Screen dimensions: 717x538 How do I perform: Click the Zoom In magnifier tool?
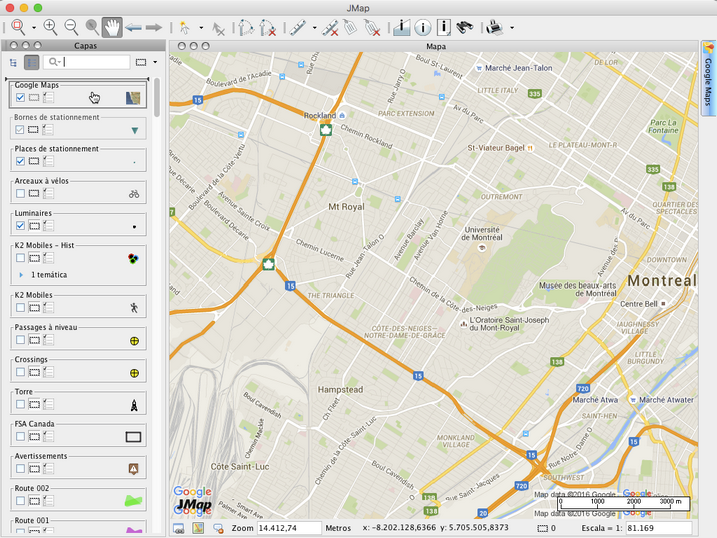point(50,27)
